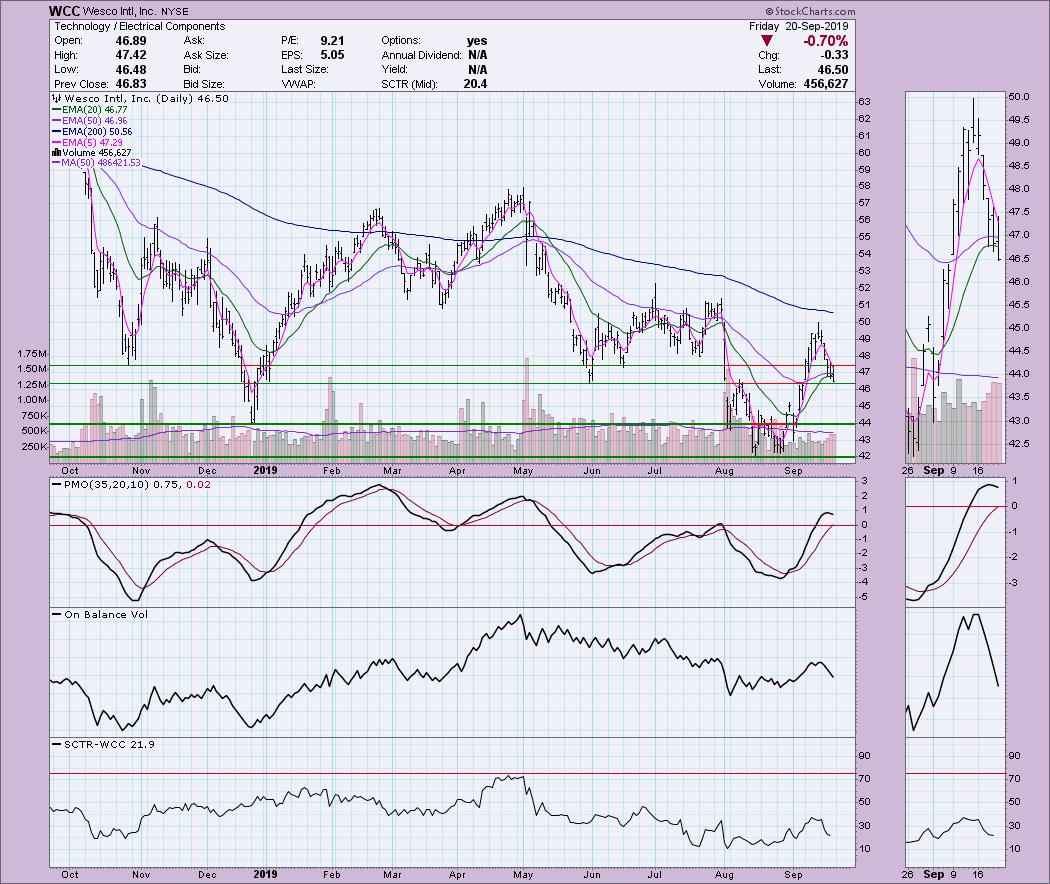
Task: Click the On Balance Vol panel label
Action: point(91,614)
